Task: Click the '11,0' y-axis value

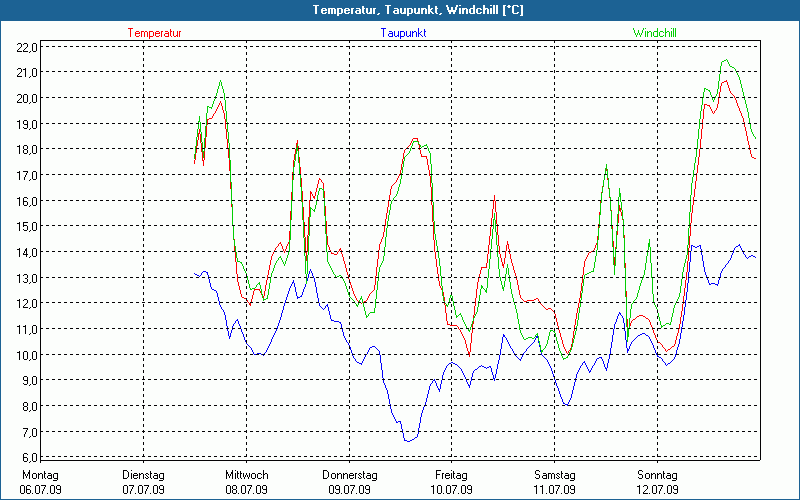Action: (27, 330)
